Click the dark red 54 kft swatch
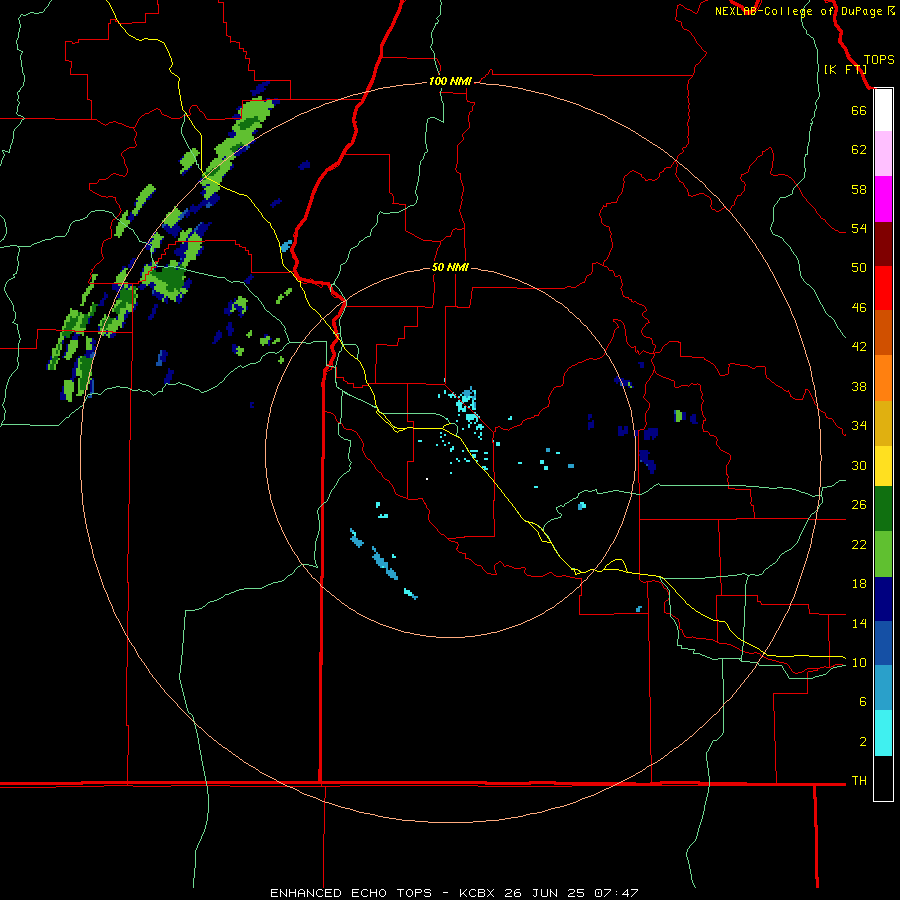The width and height of the screenshot is (900, 900). pos(883,243)
